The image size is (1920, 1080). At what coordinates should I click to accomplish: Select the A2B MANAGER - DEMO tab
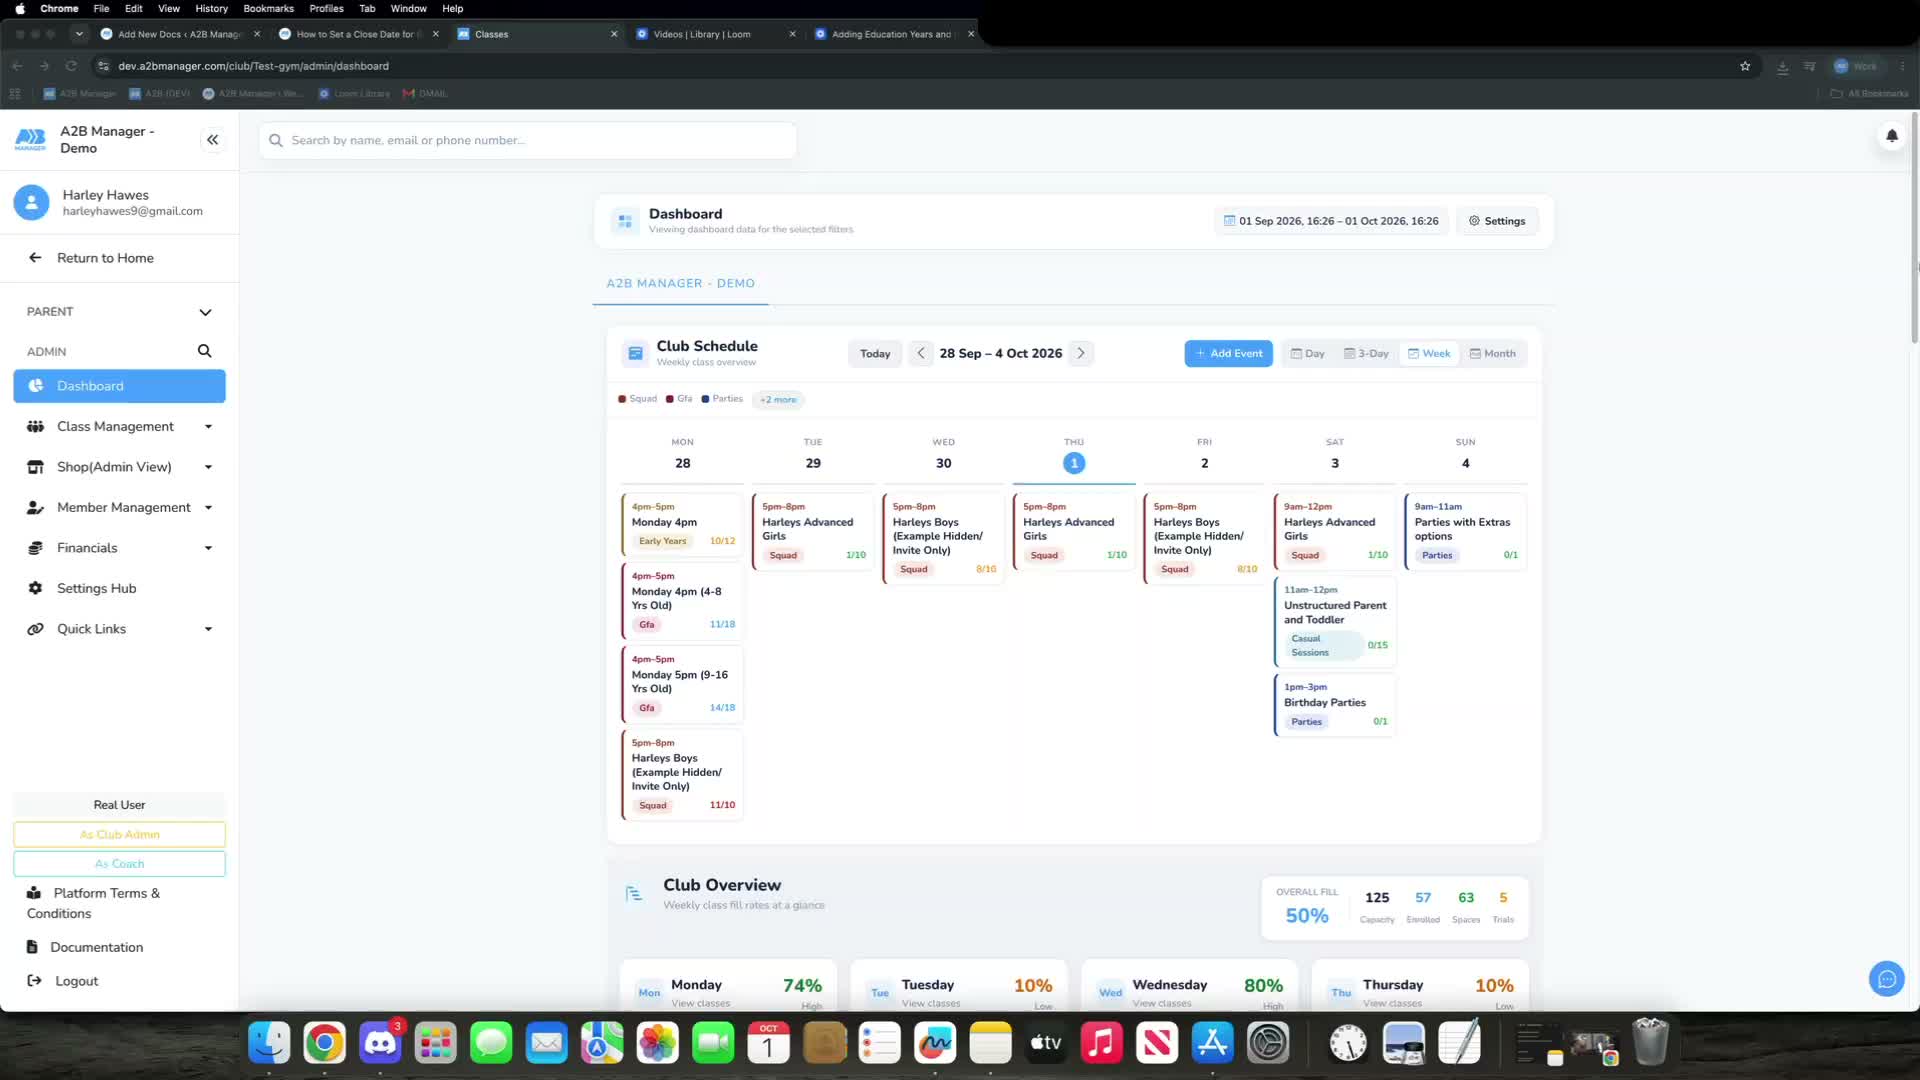click(680, 284)
